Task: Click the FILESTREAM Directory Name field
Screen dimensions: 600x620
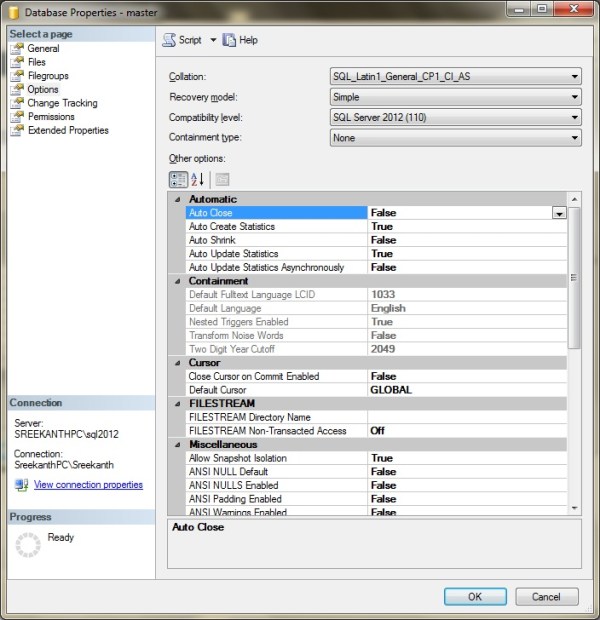Action: [x=466, y=417]
